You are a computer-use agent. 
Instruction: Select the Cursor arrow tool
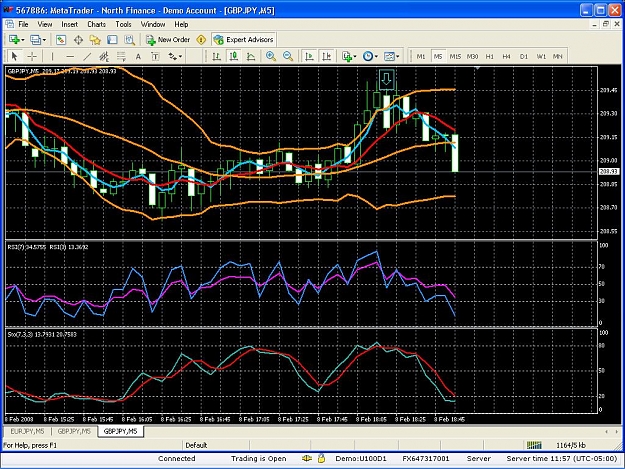(x=15, y=56)
